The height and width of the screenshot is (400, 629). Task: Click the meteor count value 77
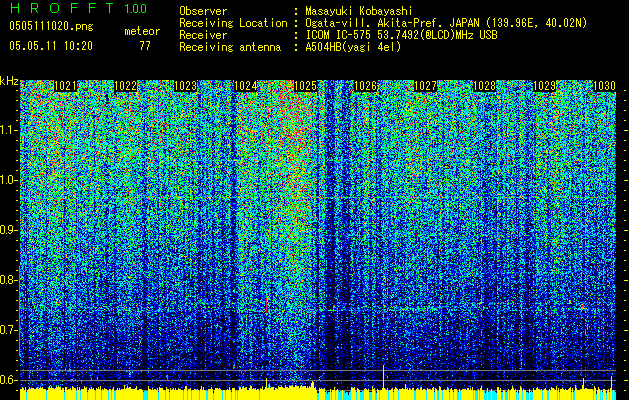click(145, 46)
